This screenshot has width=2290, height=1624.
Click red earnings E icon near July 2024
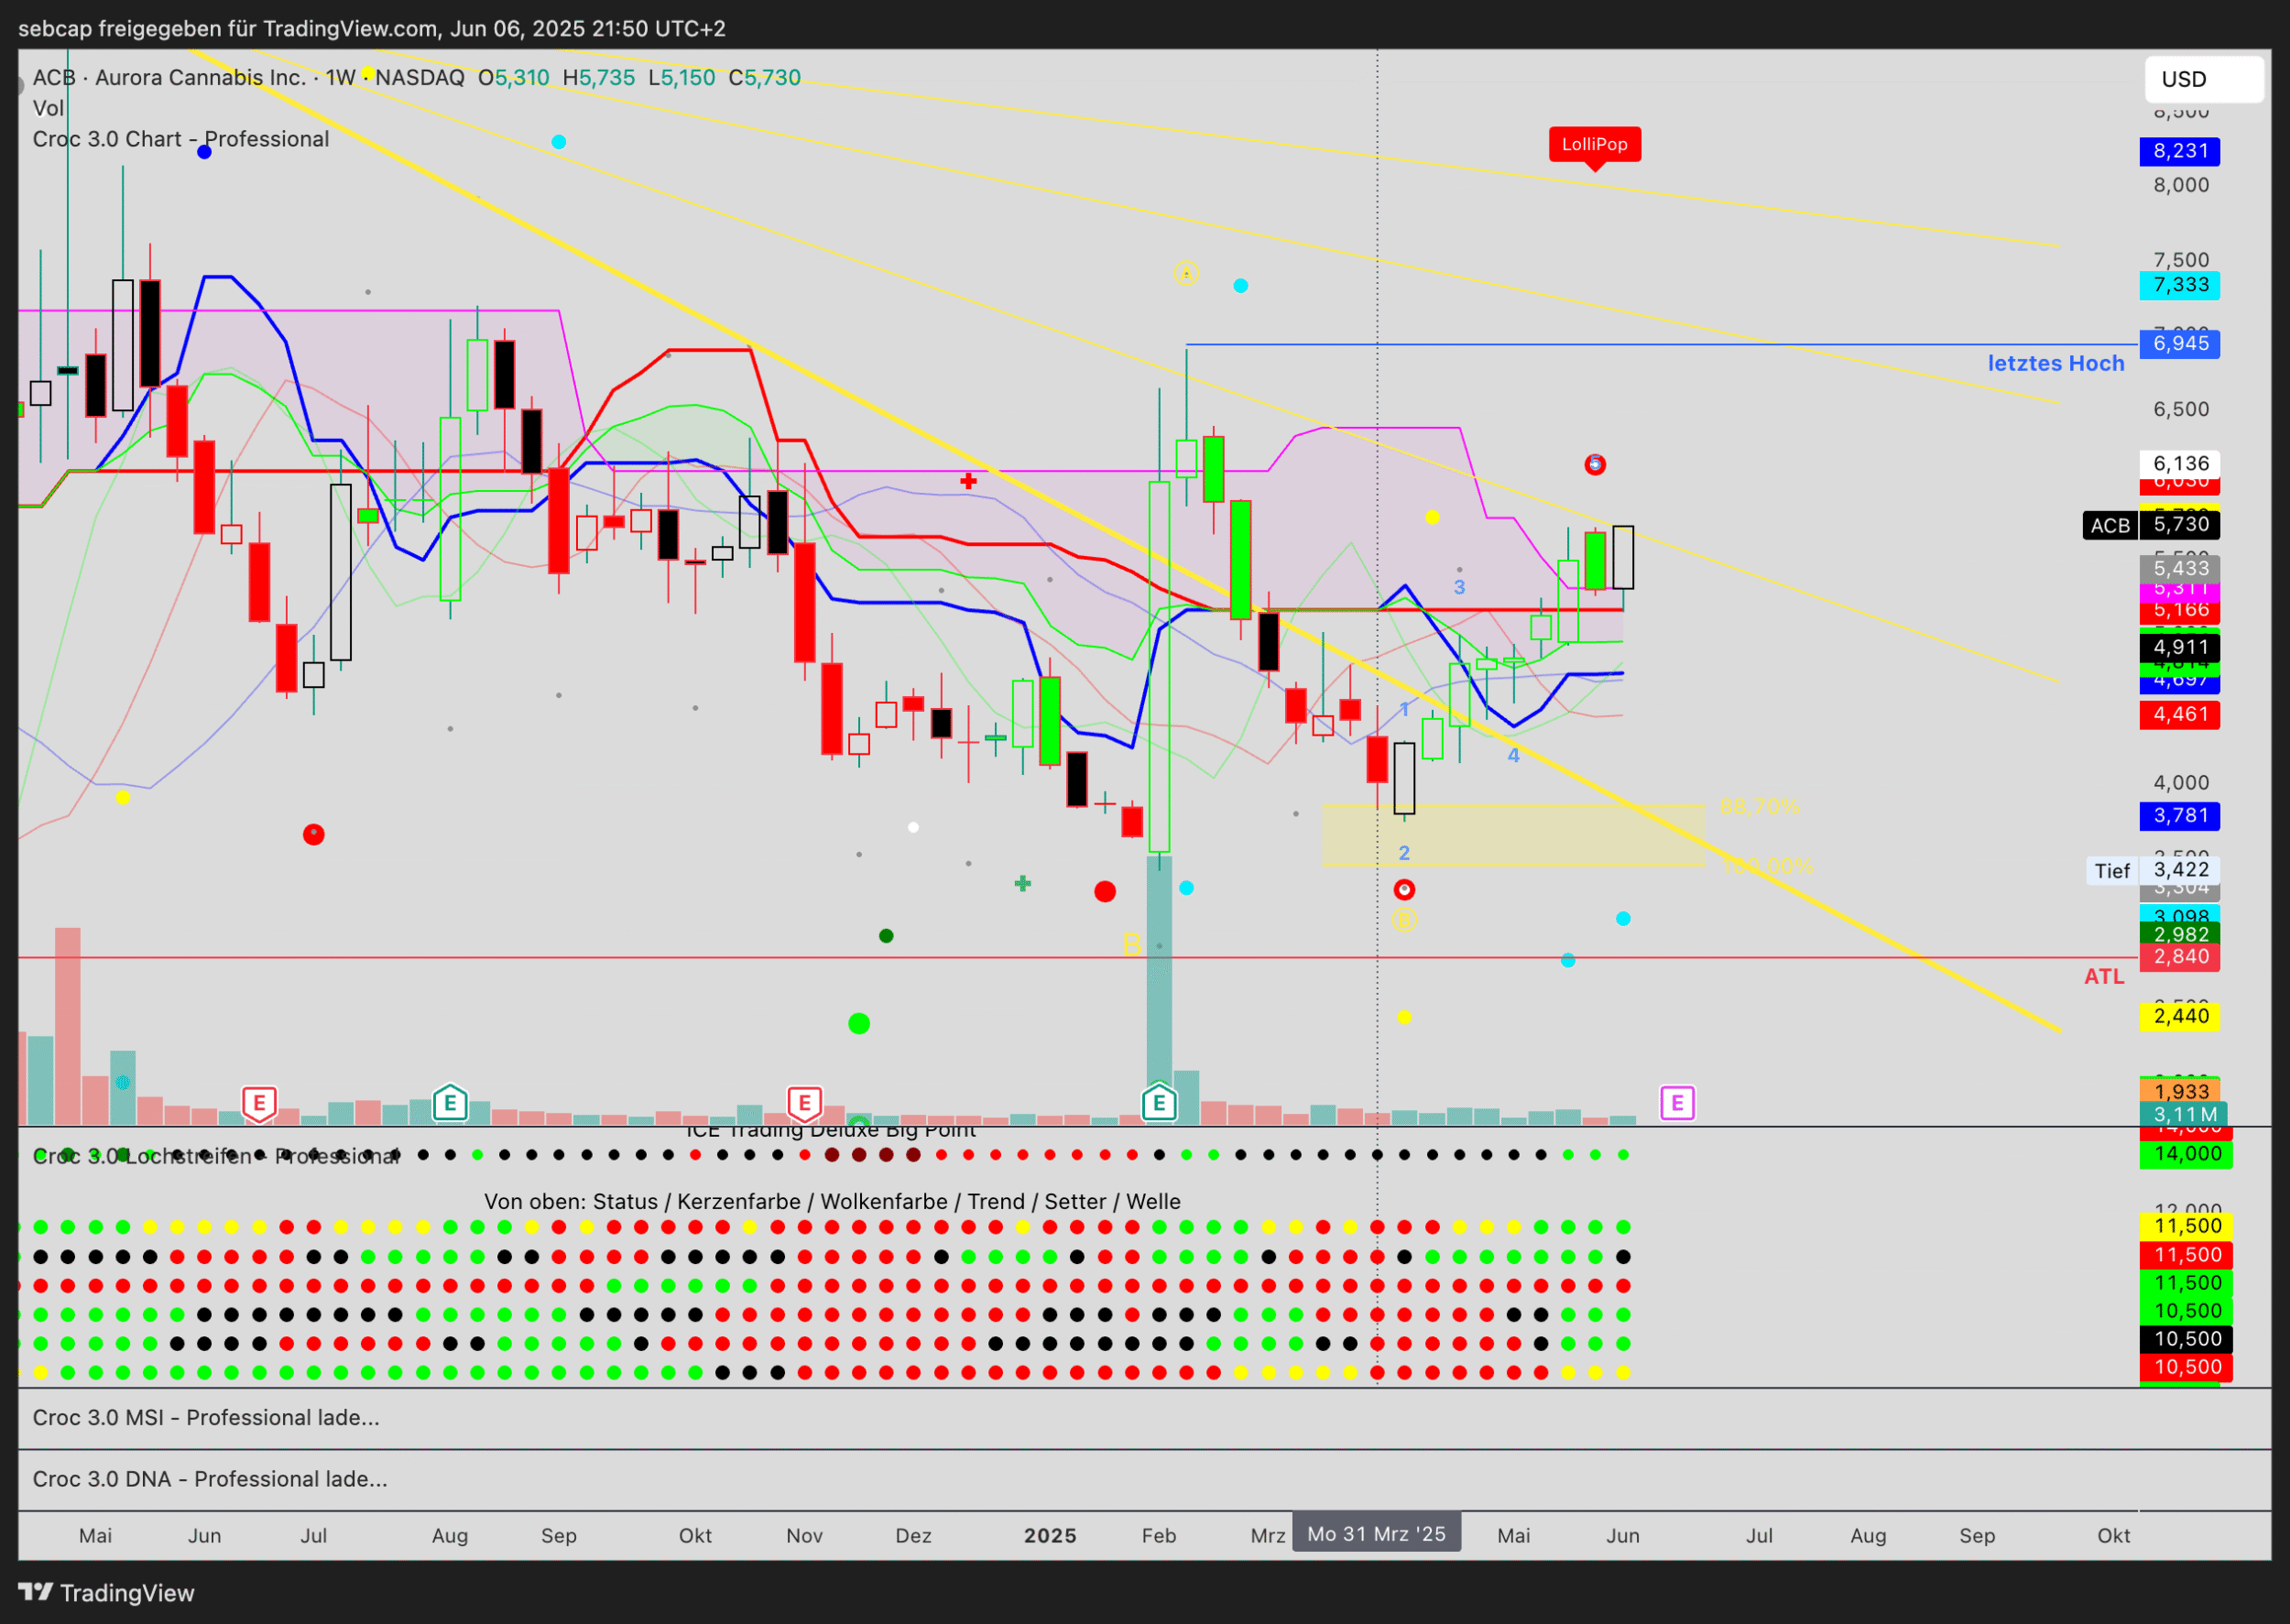tap(259, 1103)
